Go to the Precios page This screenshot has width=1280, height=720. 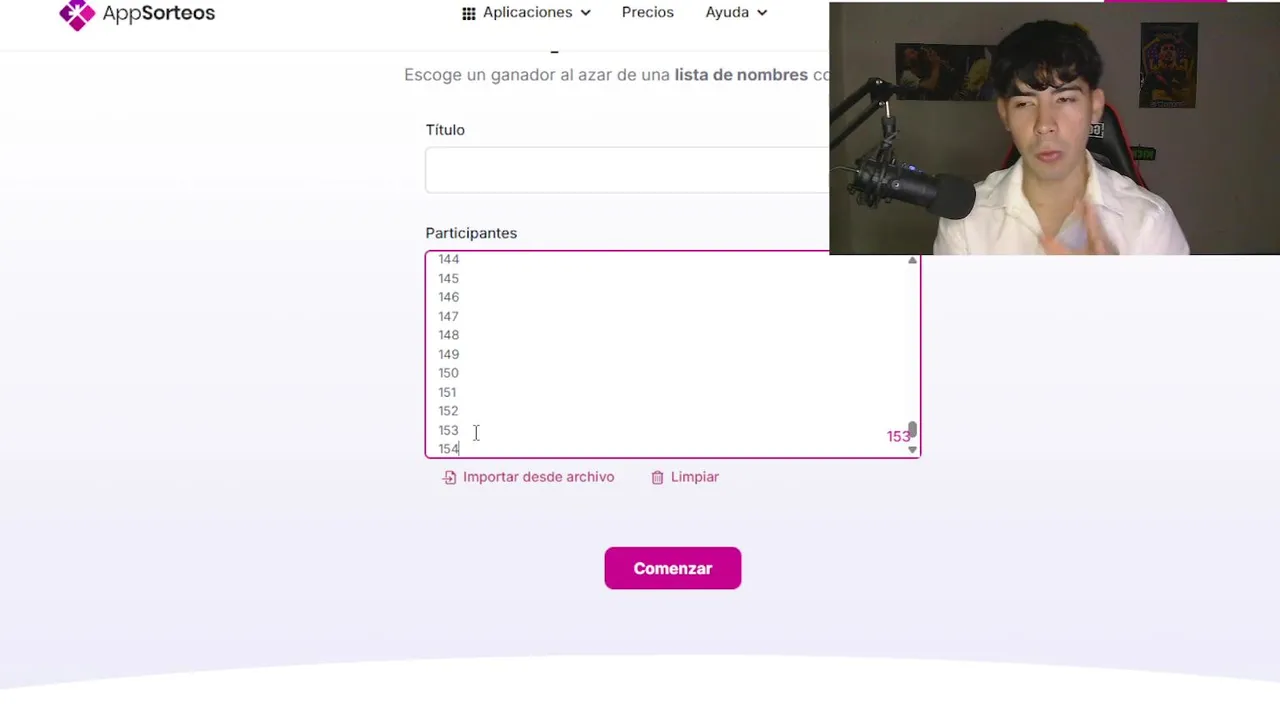(647, 12)
